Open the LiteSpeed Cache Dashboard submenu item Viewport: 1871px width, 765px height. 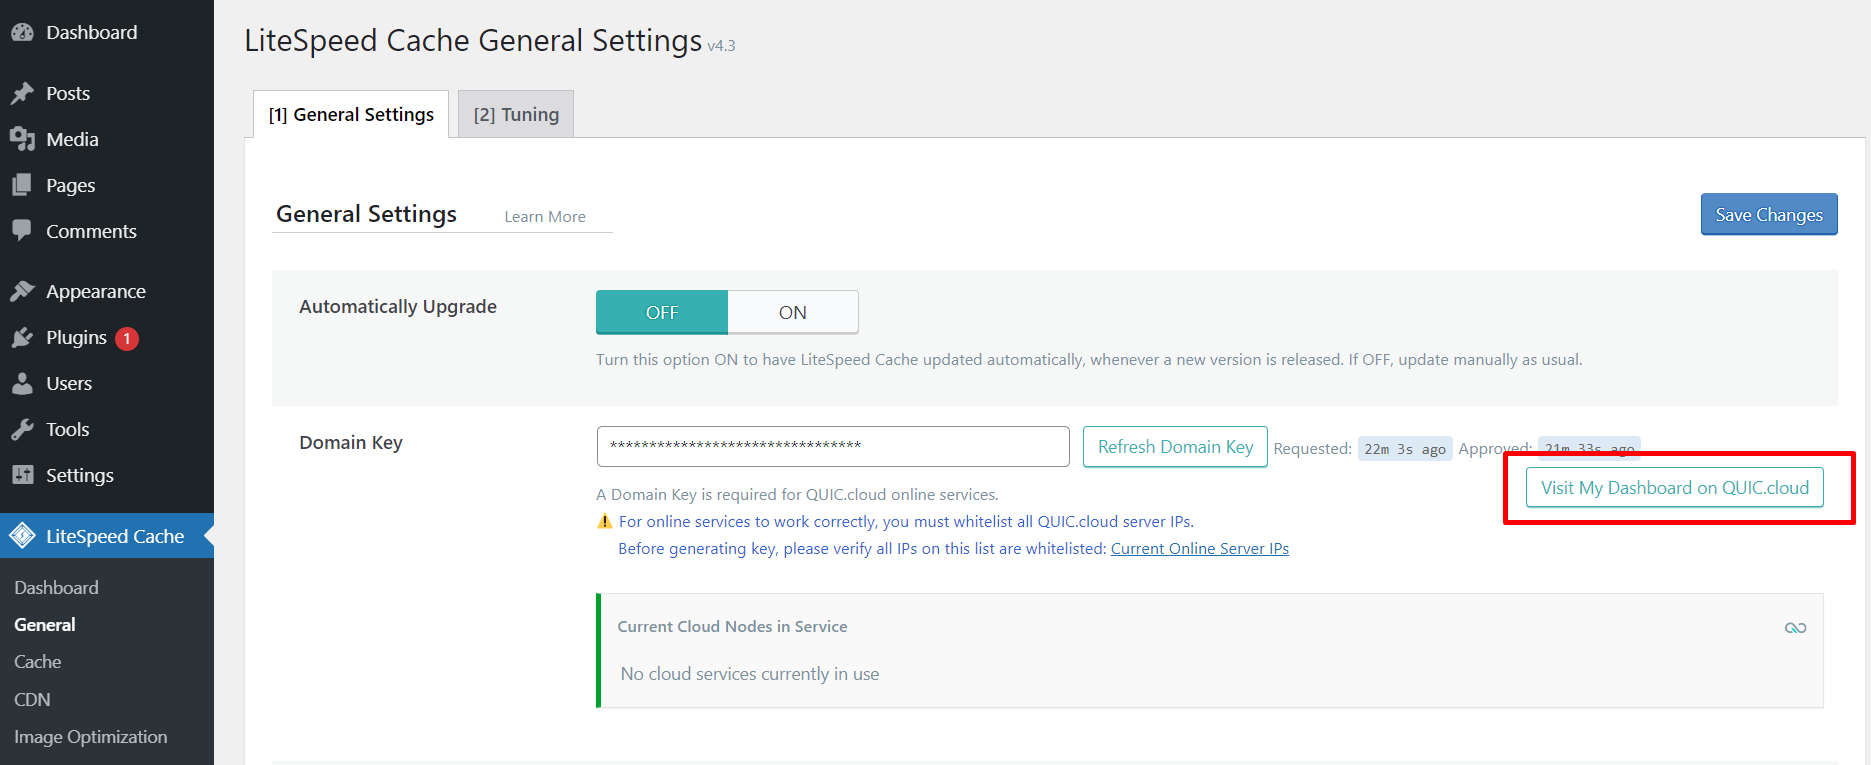tap(56, 587)
